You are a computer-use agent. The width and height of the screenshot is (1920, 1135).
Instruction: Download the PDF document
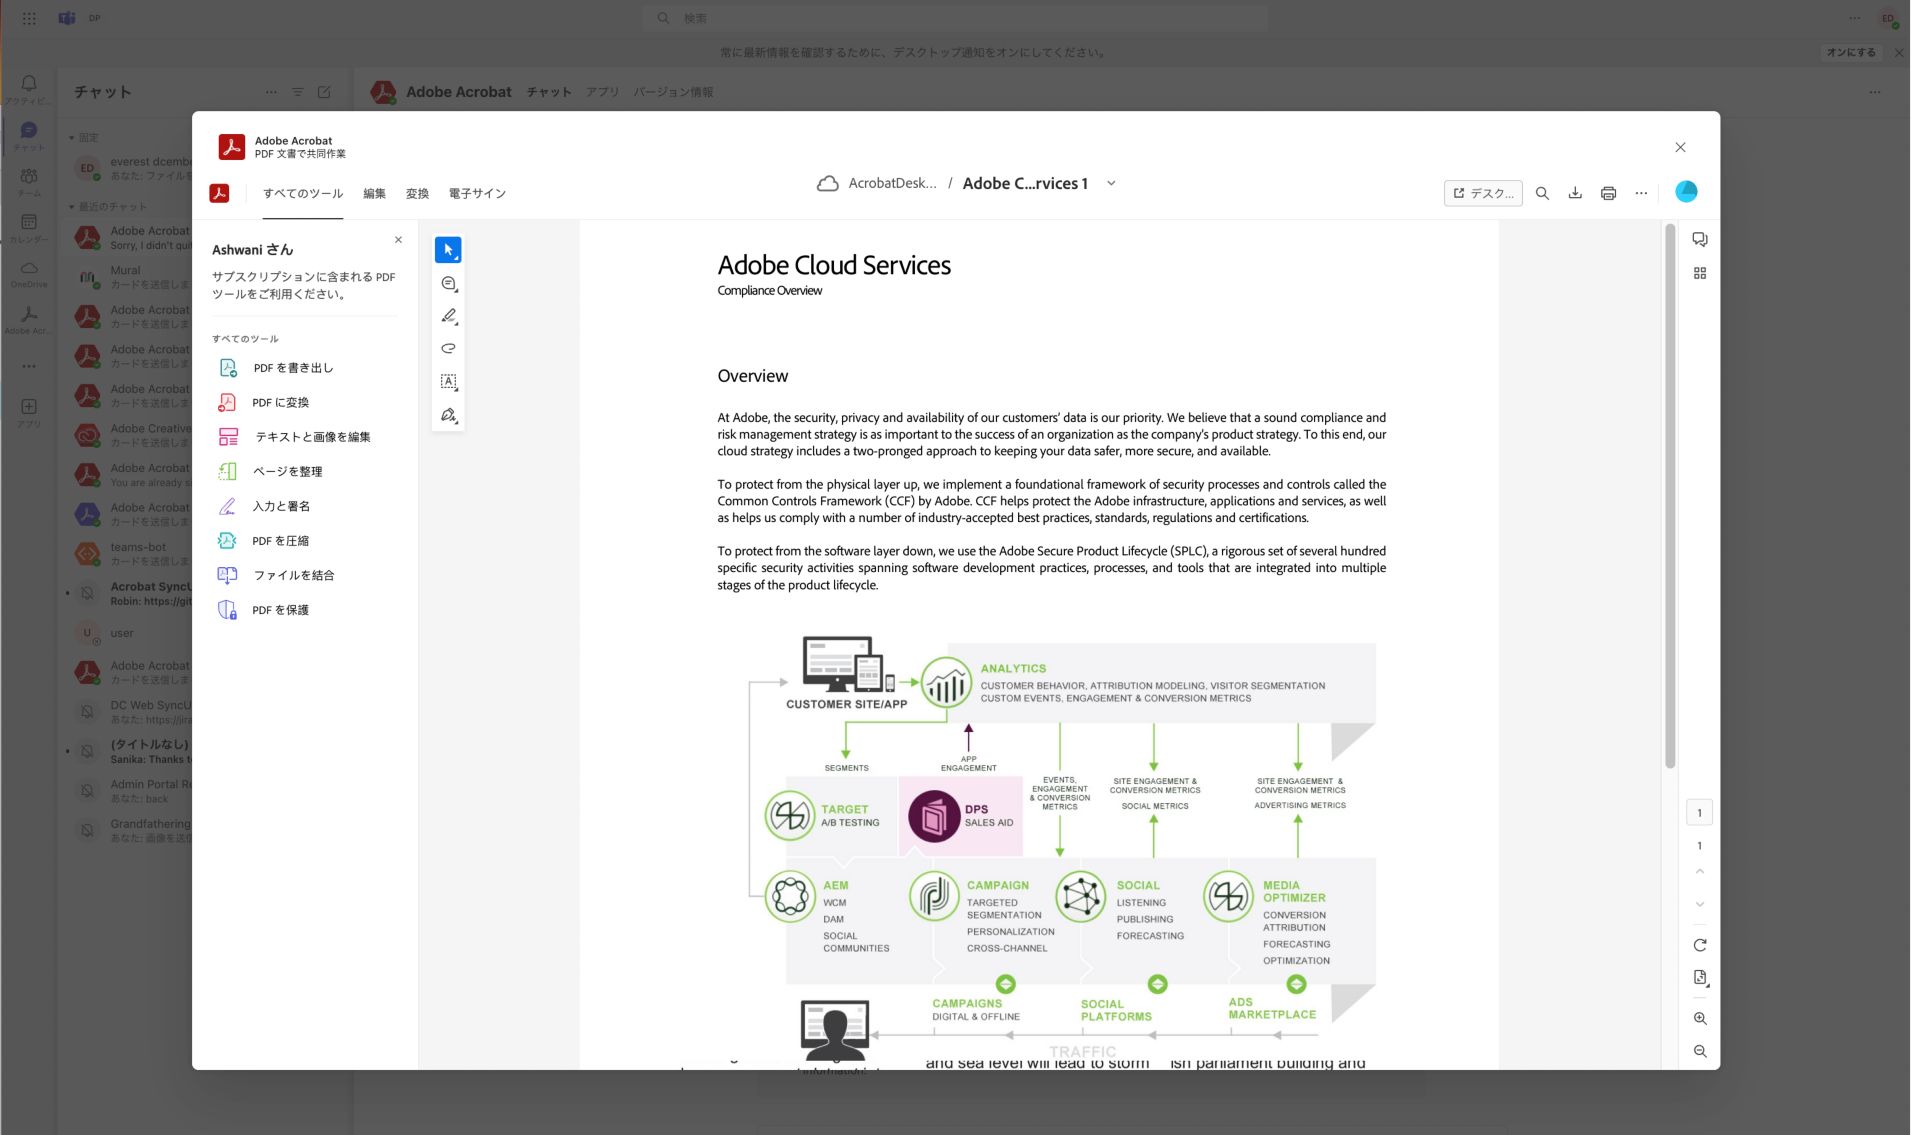point(1575,193)
